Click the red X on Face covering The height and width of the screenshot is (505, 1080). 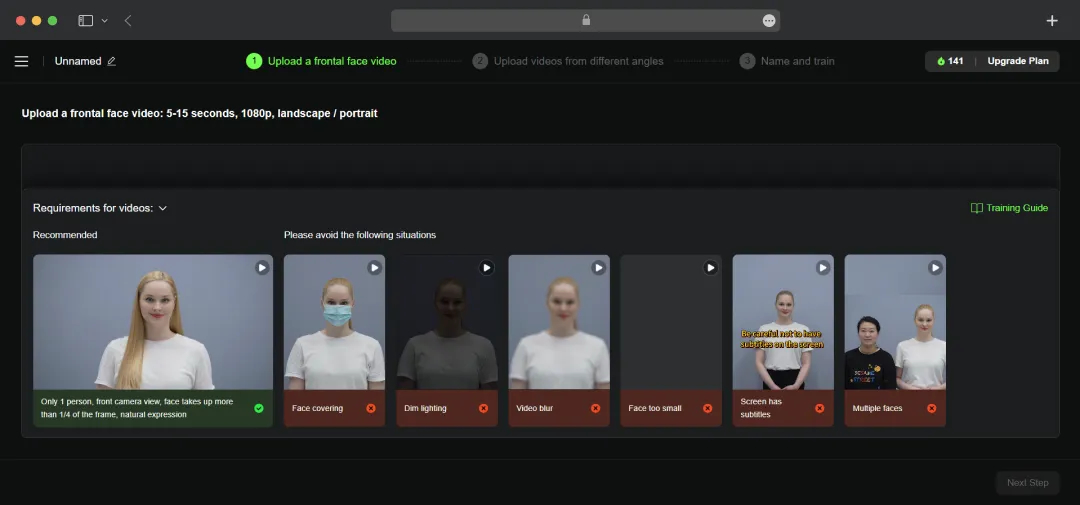pyautogui.click(x=371, y=408)
